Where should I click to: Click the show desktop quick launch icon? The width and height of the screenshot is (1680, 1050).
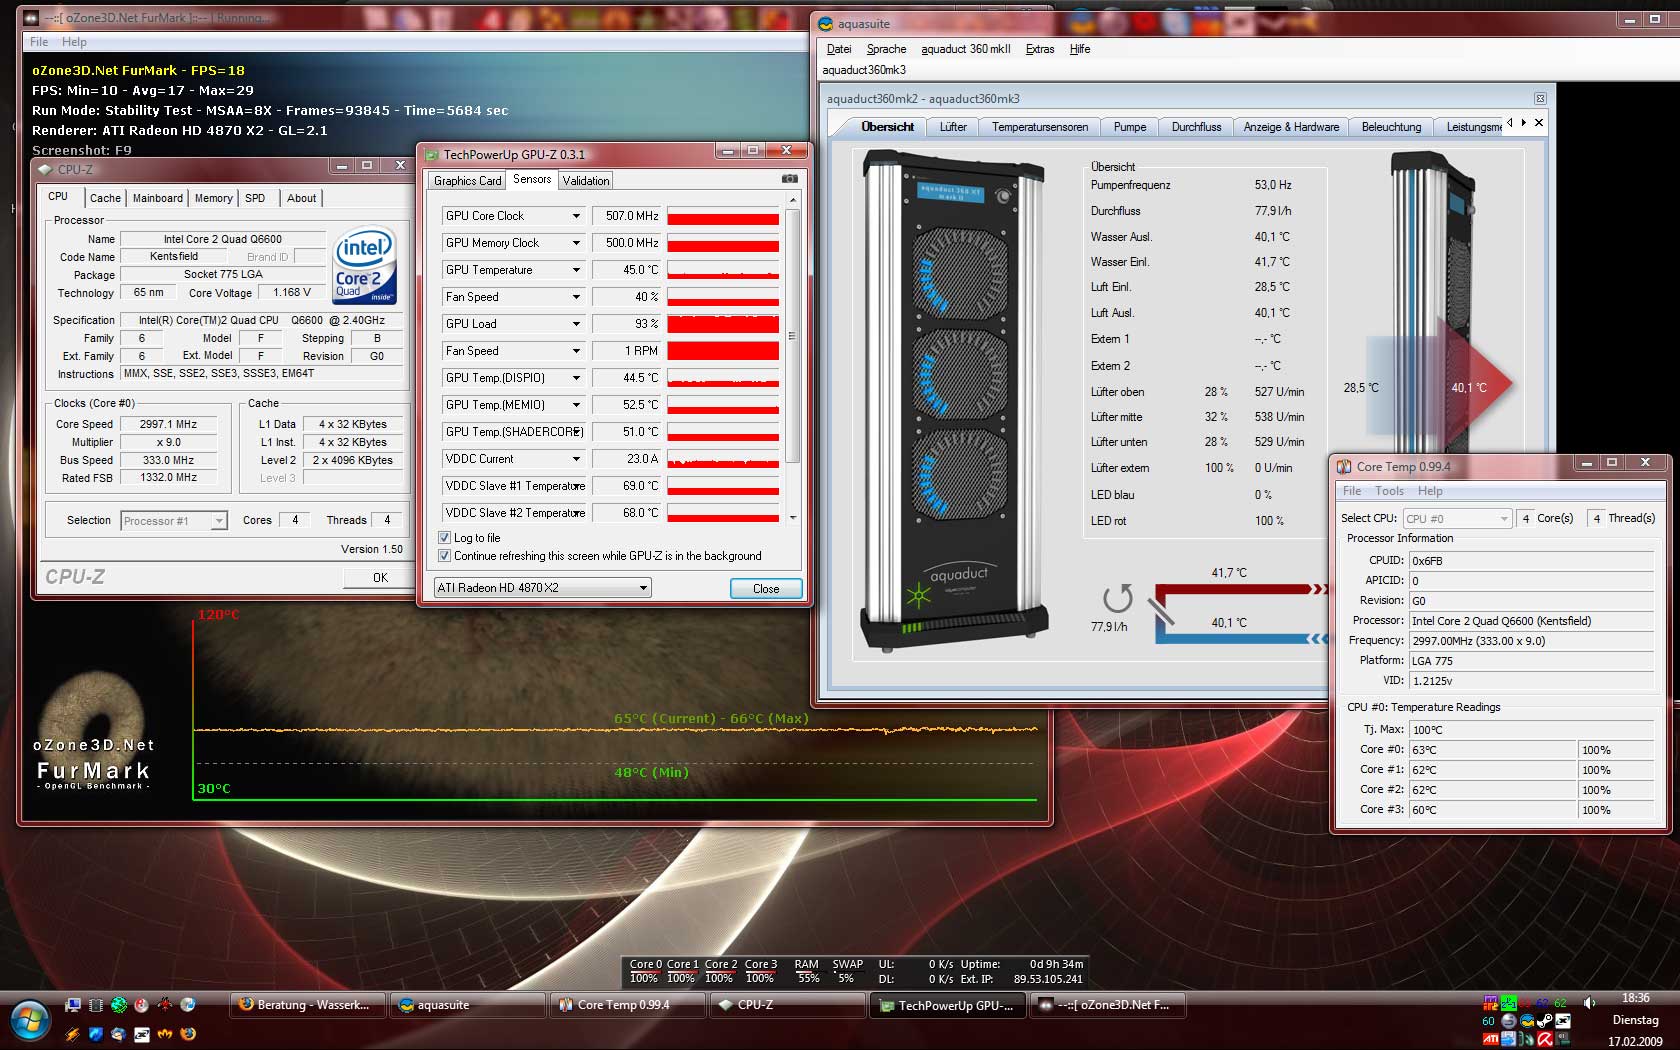73,1005
